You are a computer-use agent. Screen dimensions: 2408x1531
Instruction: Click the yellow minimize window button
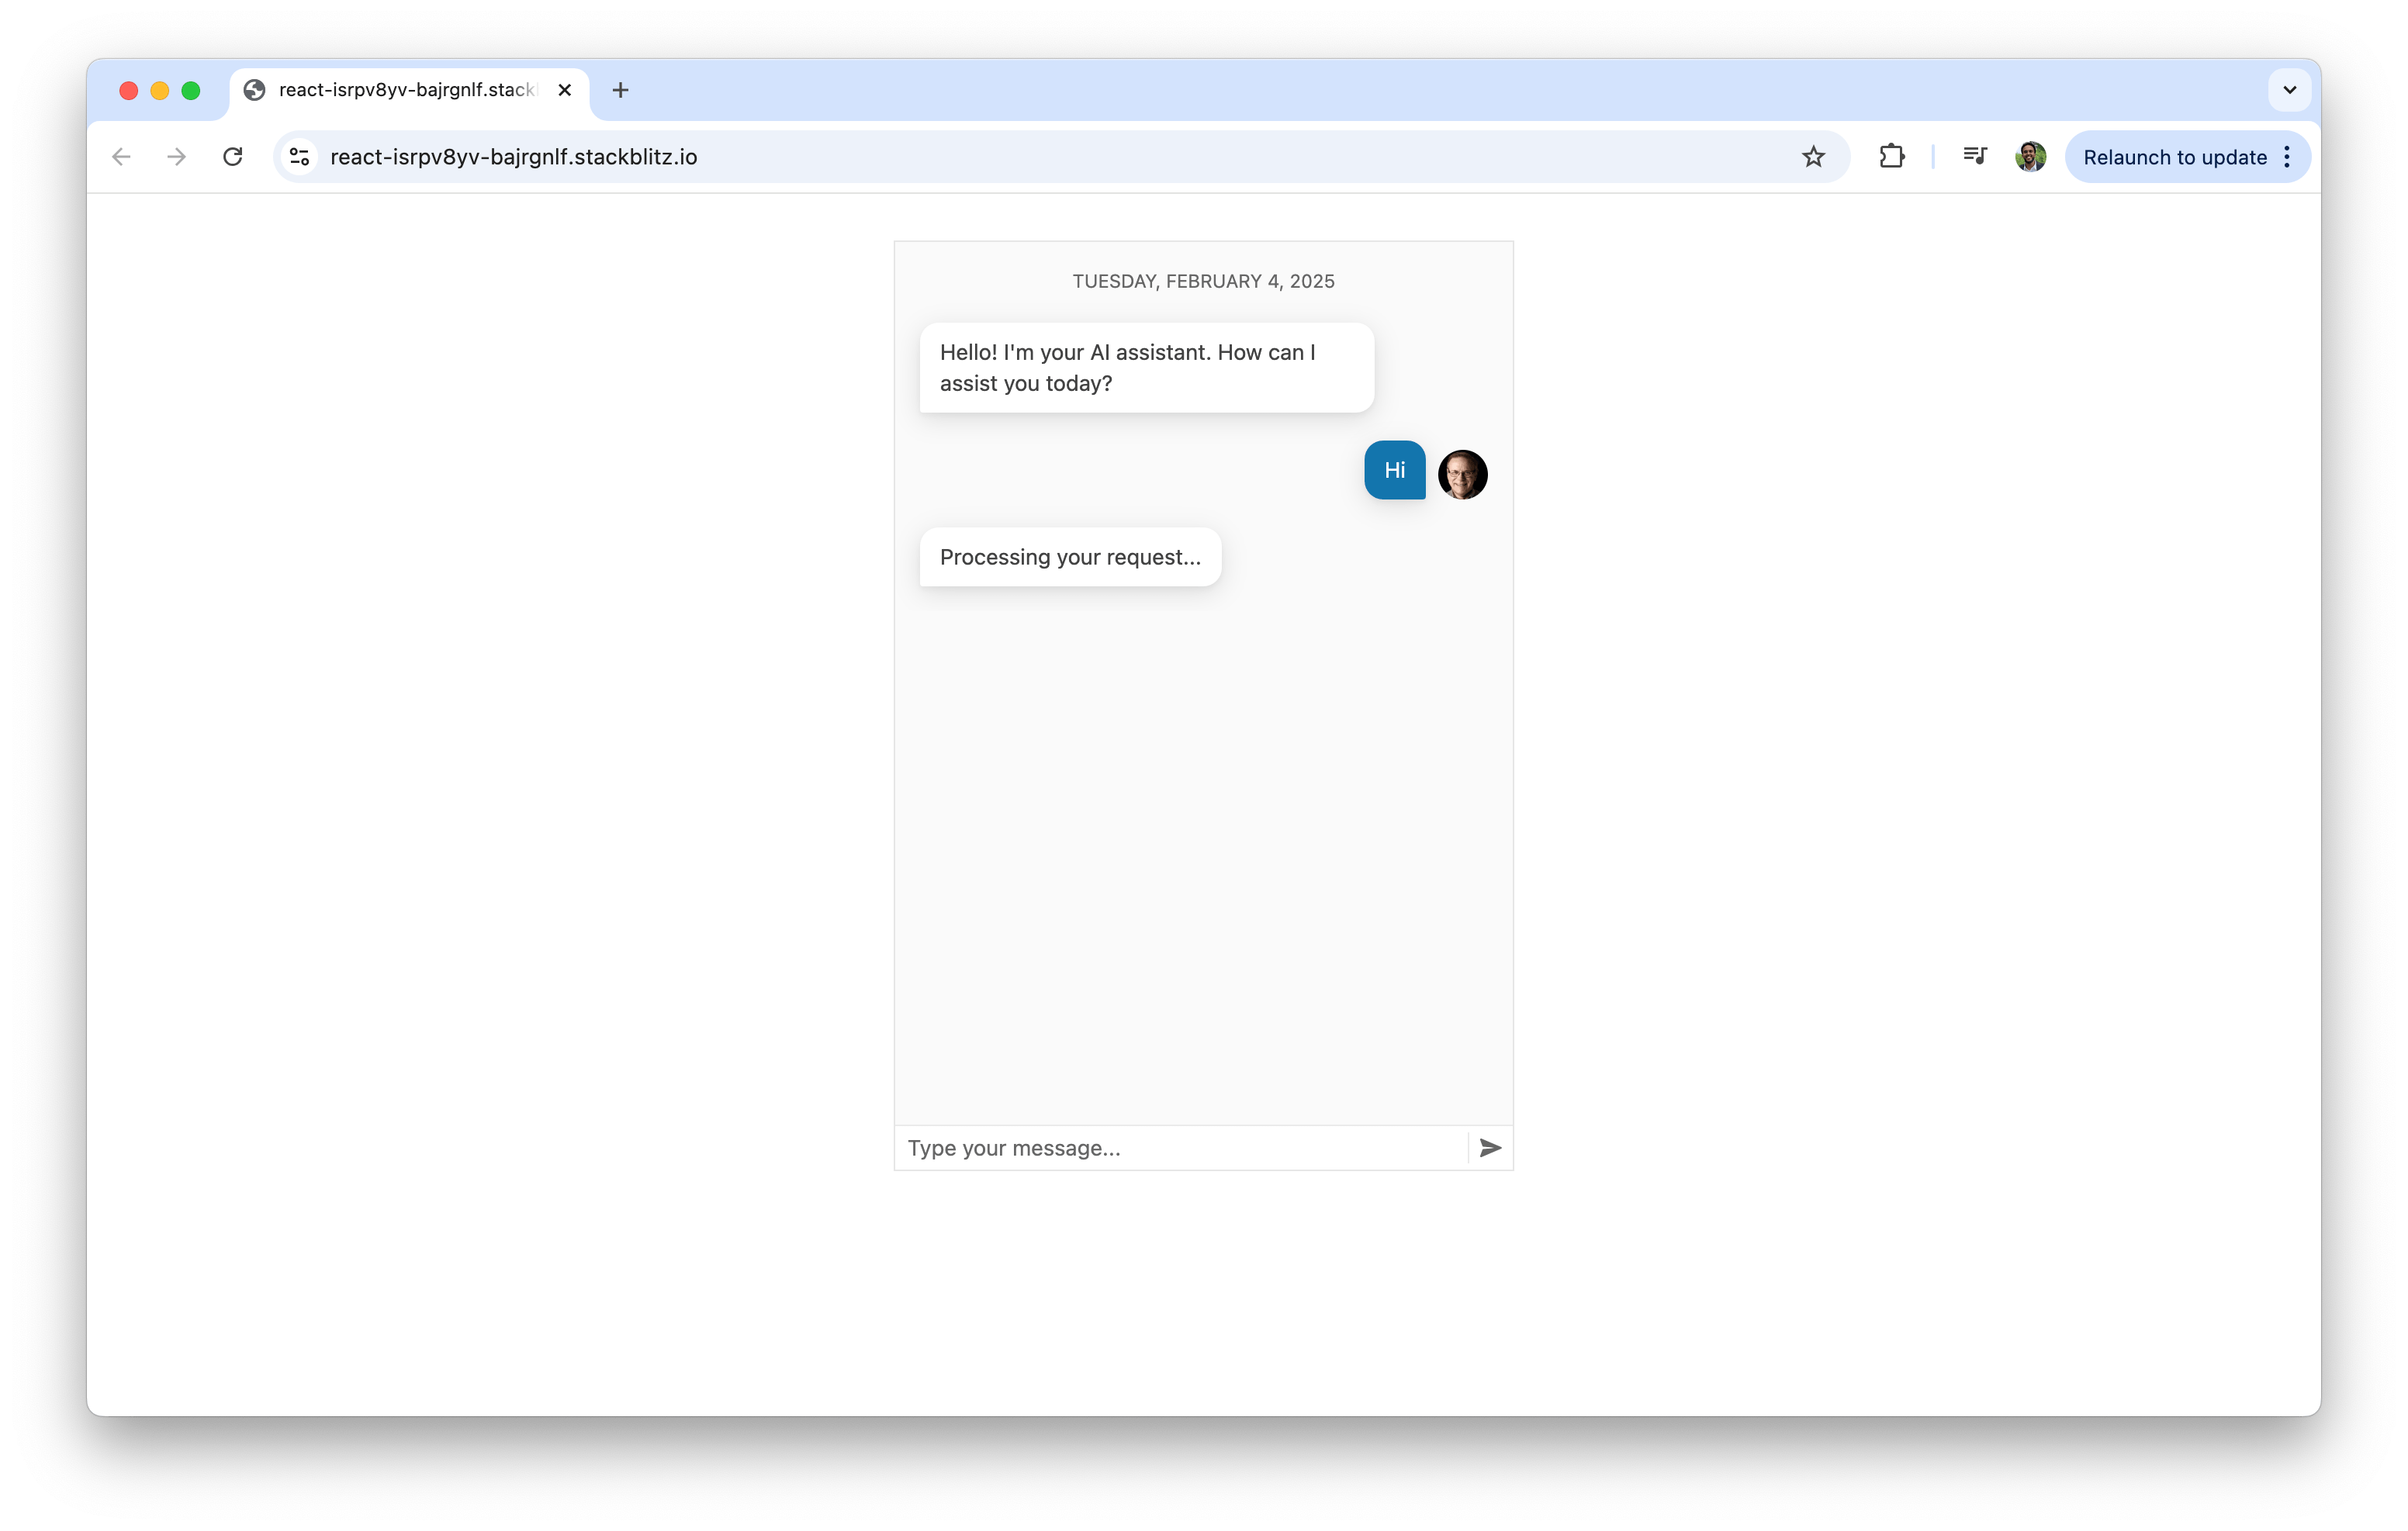coord(160,91)
